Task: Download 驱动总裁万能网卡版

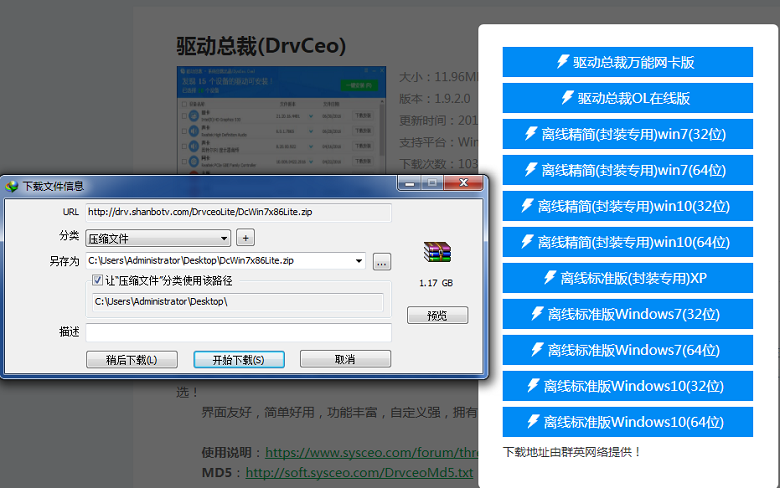Action: pos(627,62)
